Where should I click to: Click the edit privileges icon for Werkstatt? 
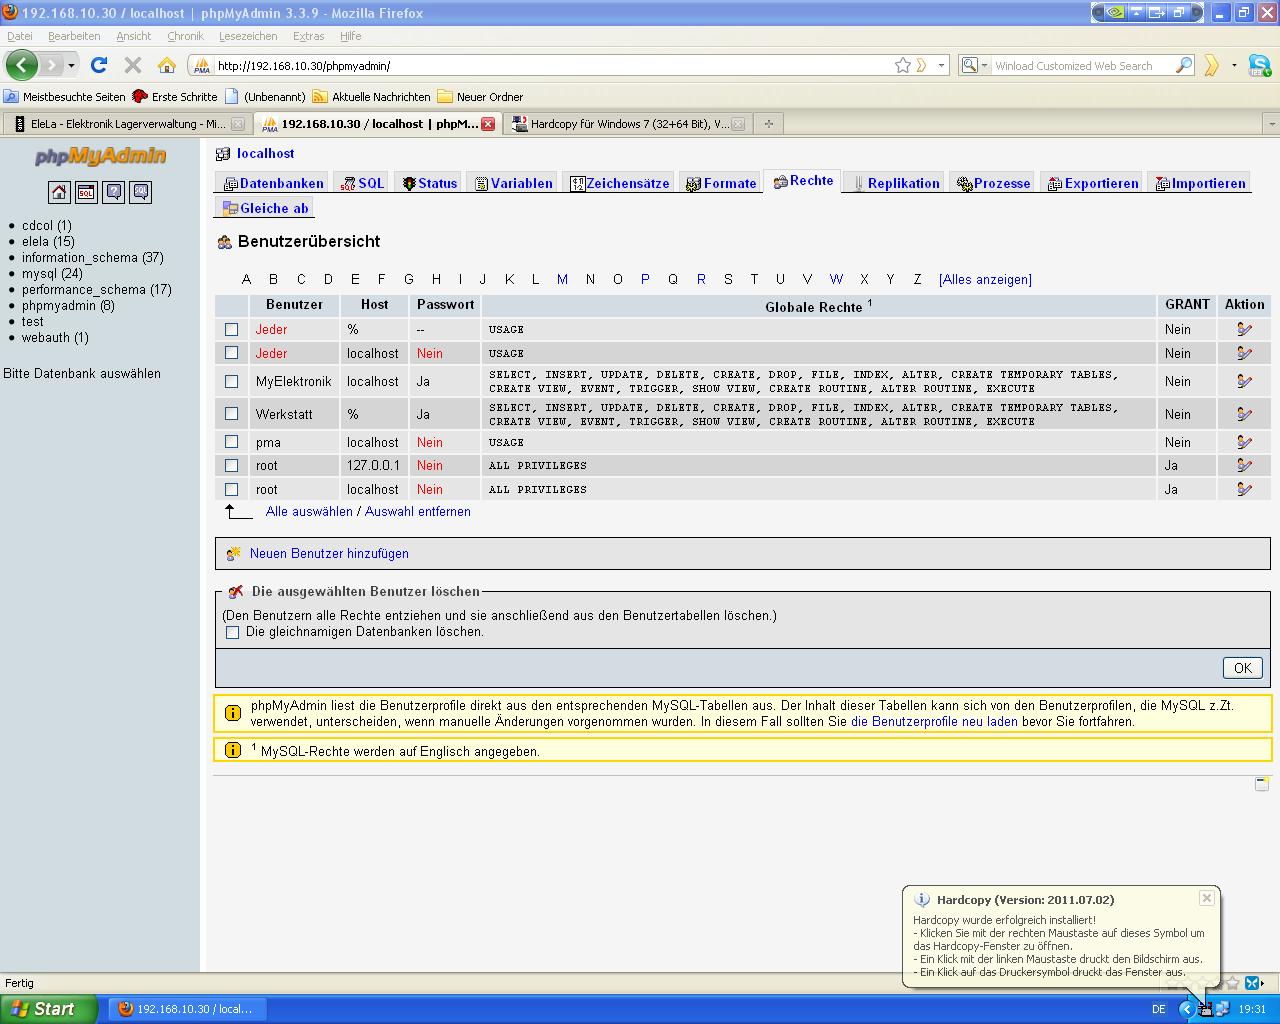point(1244,414)
